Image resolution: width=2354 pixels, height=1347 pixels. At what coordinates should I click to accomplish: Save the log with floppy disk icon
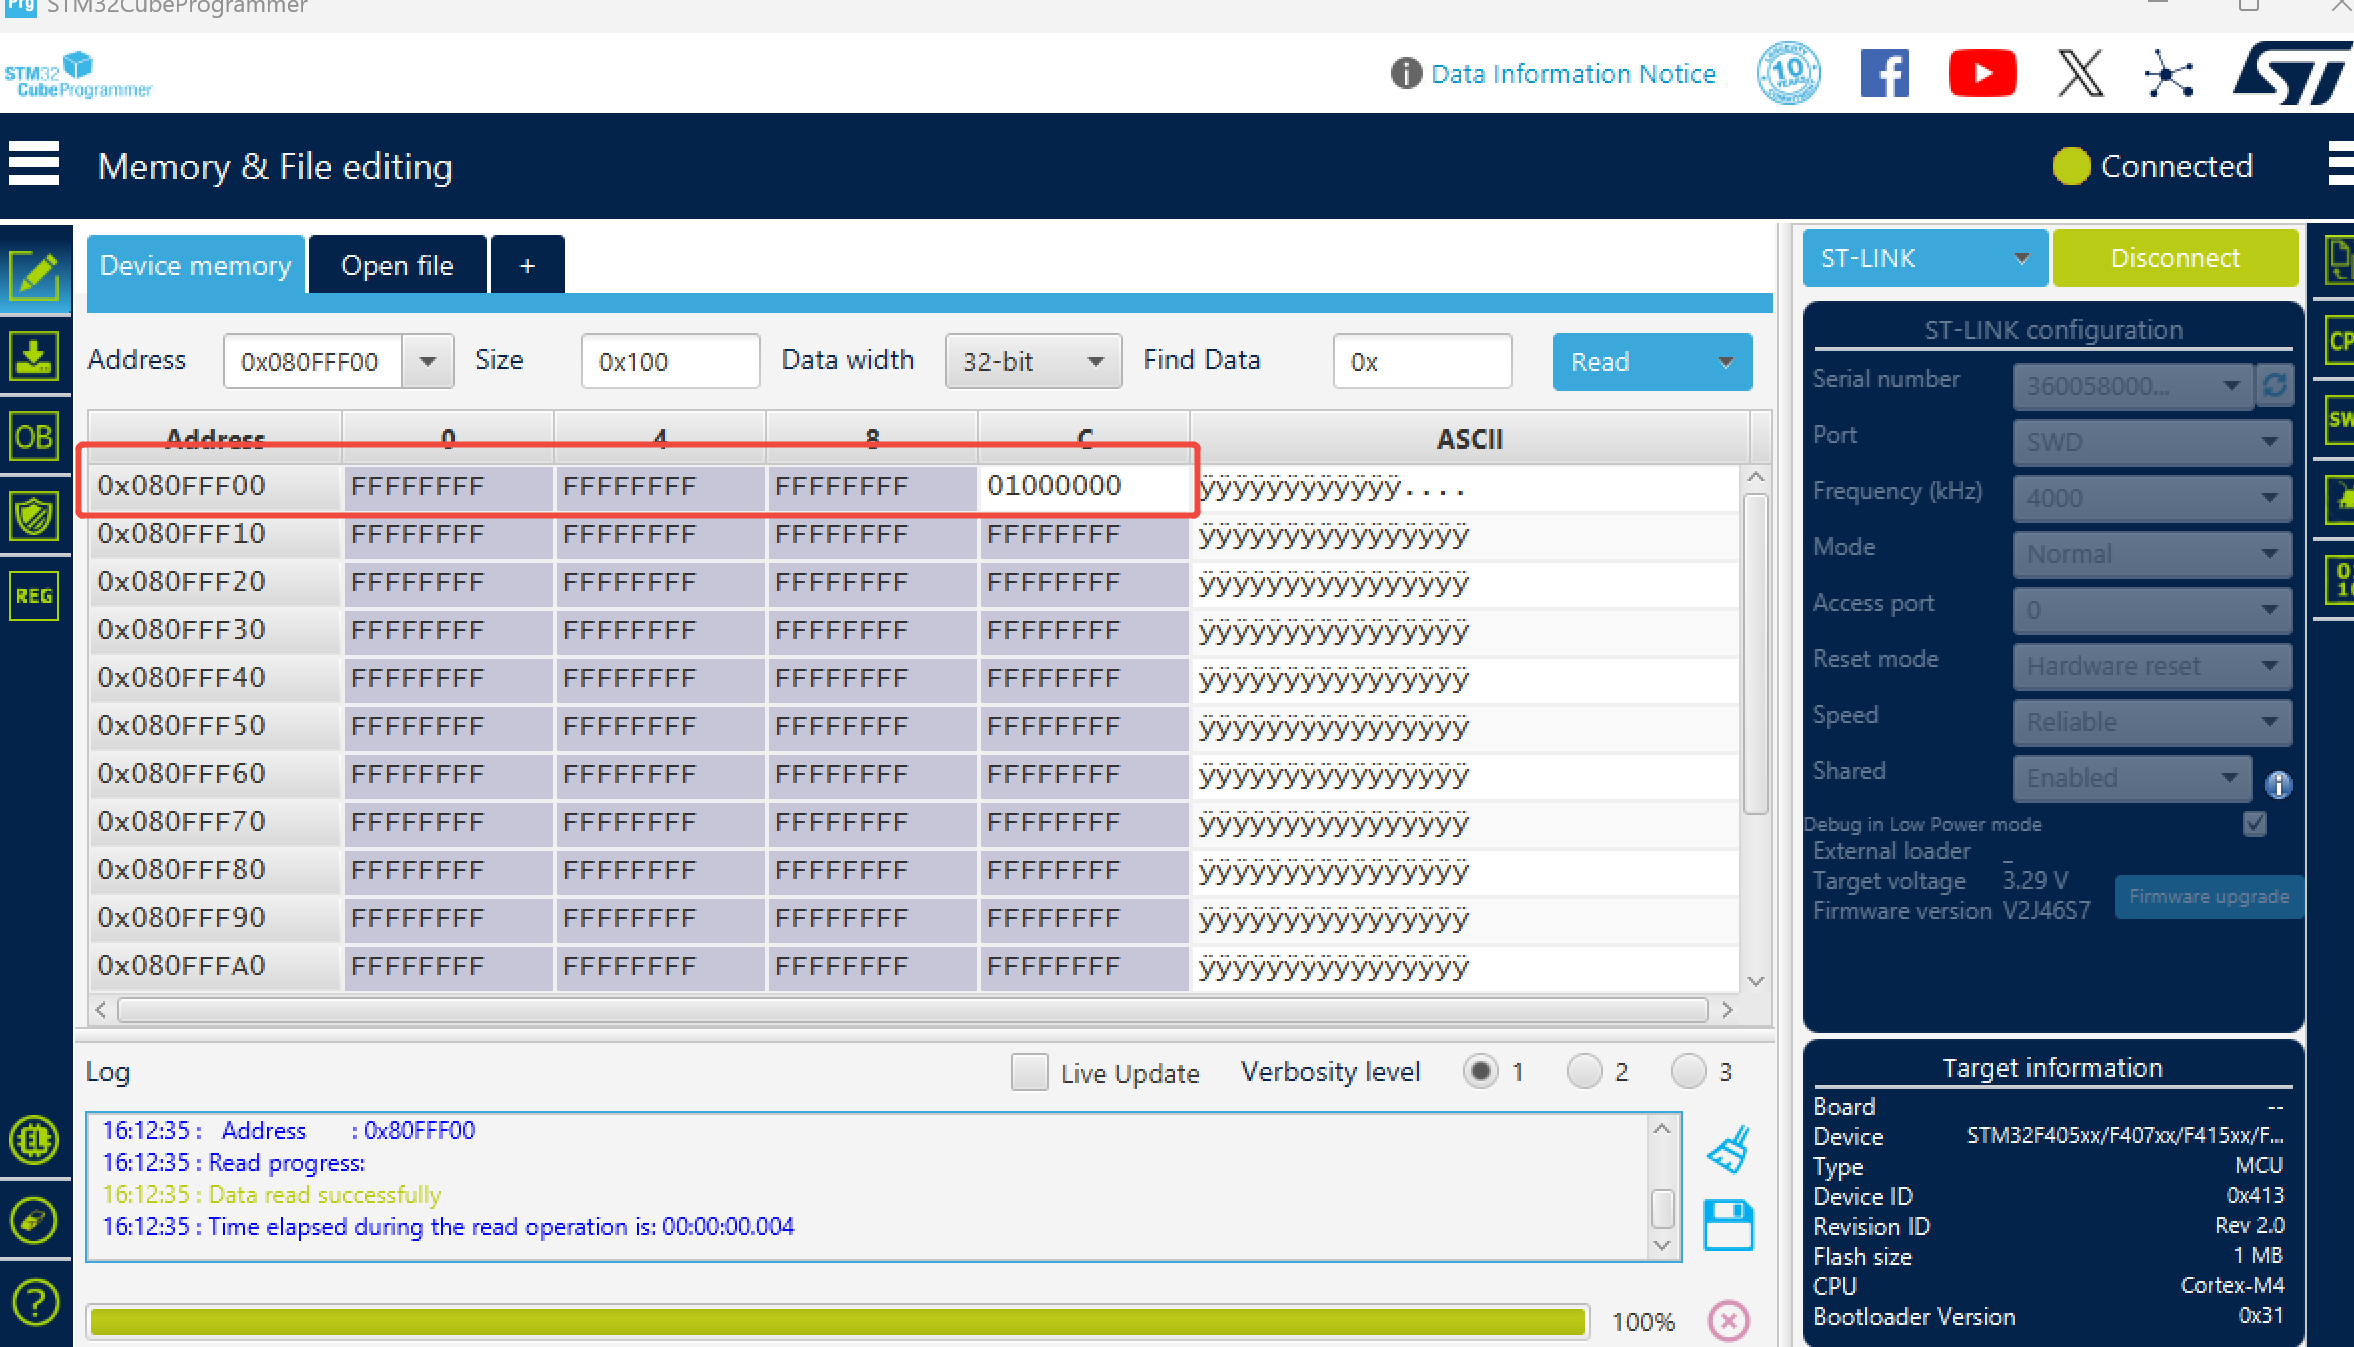coord(1728,1225)
